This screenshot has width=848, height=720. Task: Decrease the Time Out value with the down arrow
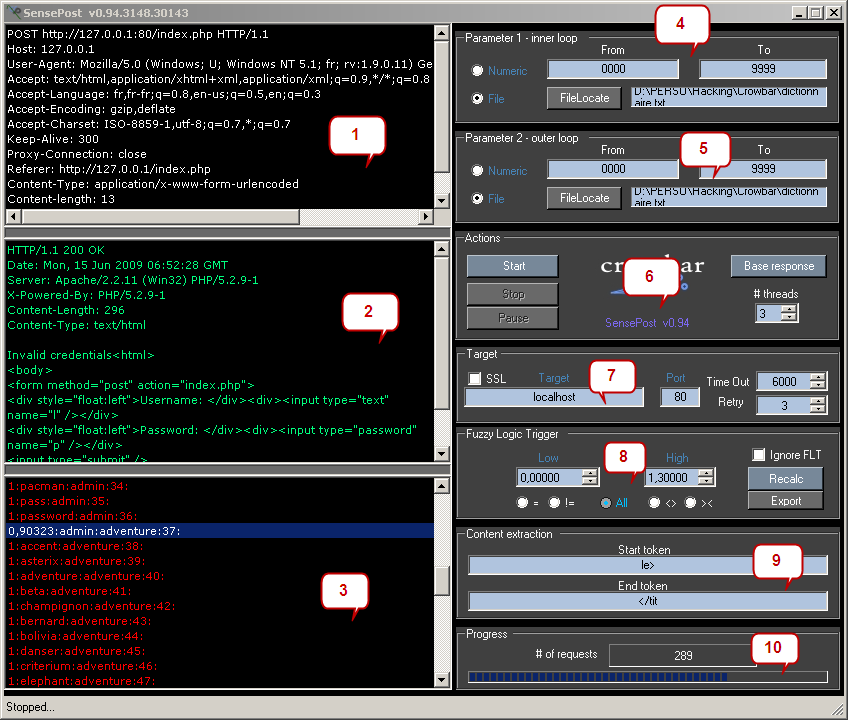tap(818, 386)
